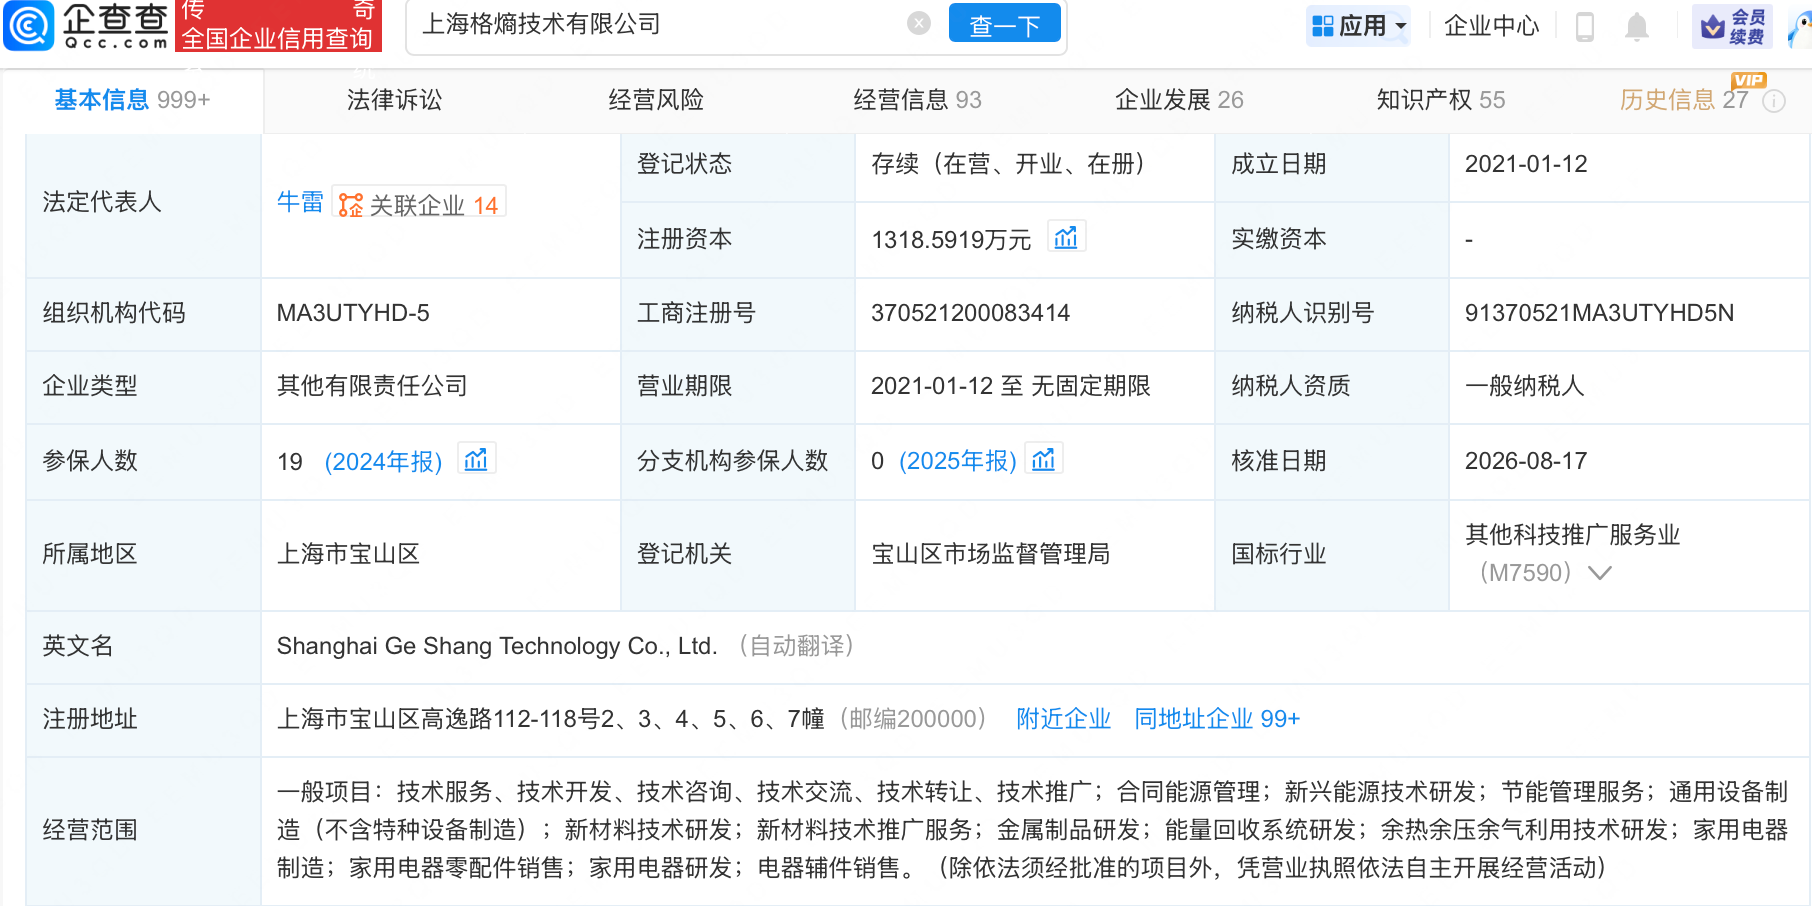
Task: Click chart icon beside 分支机构参保人数 2025年报
Action: click(1043, 459)
